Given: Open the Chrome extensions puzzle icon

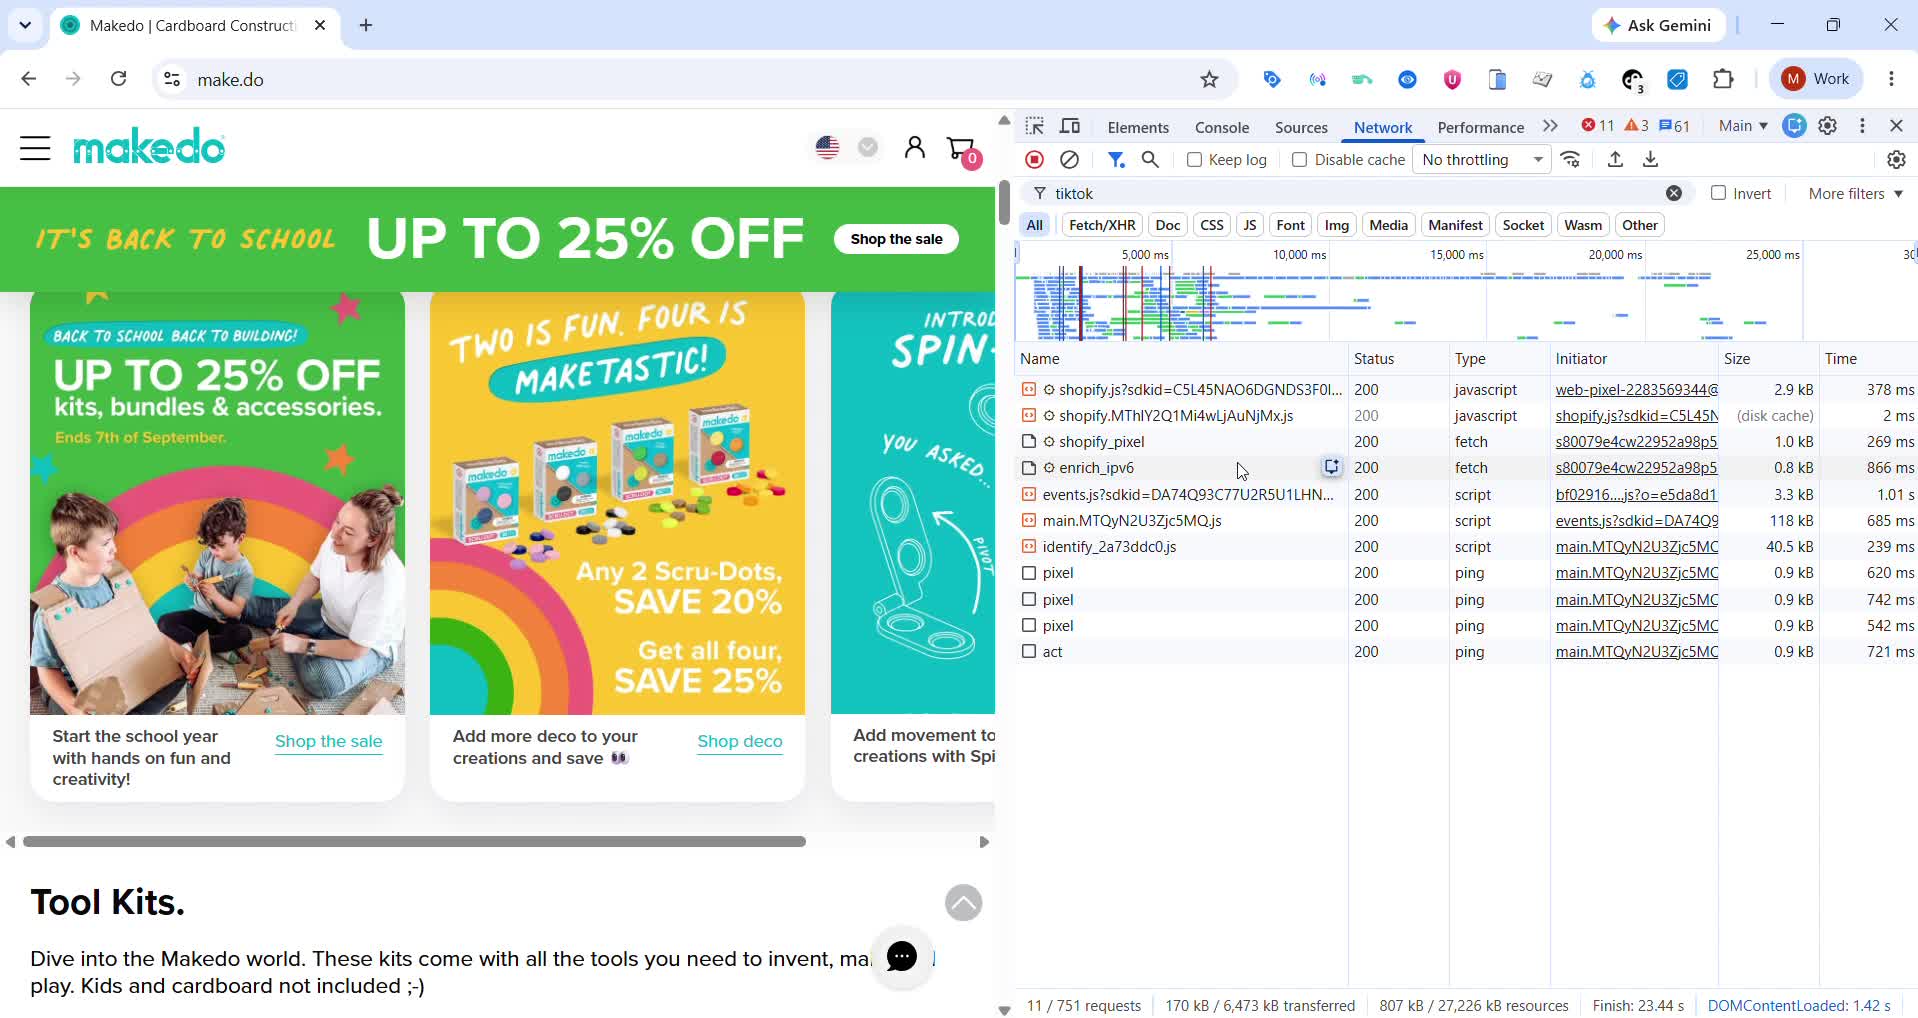Looking at the screenshot, I should click(1723, 79).
